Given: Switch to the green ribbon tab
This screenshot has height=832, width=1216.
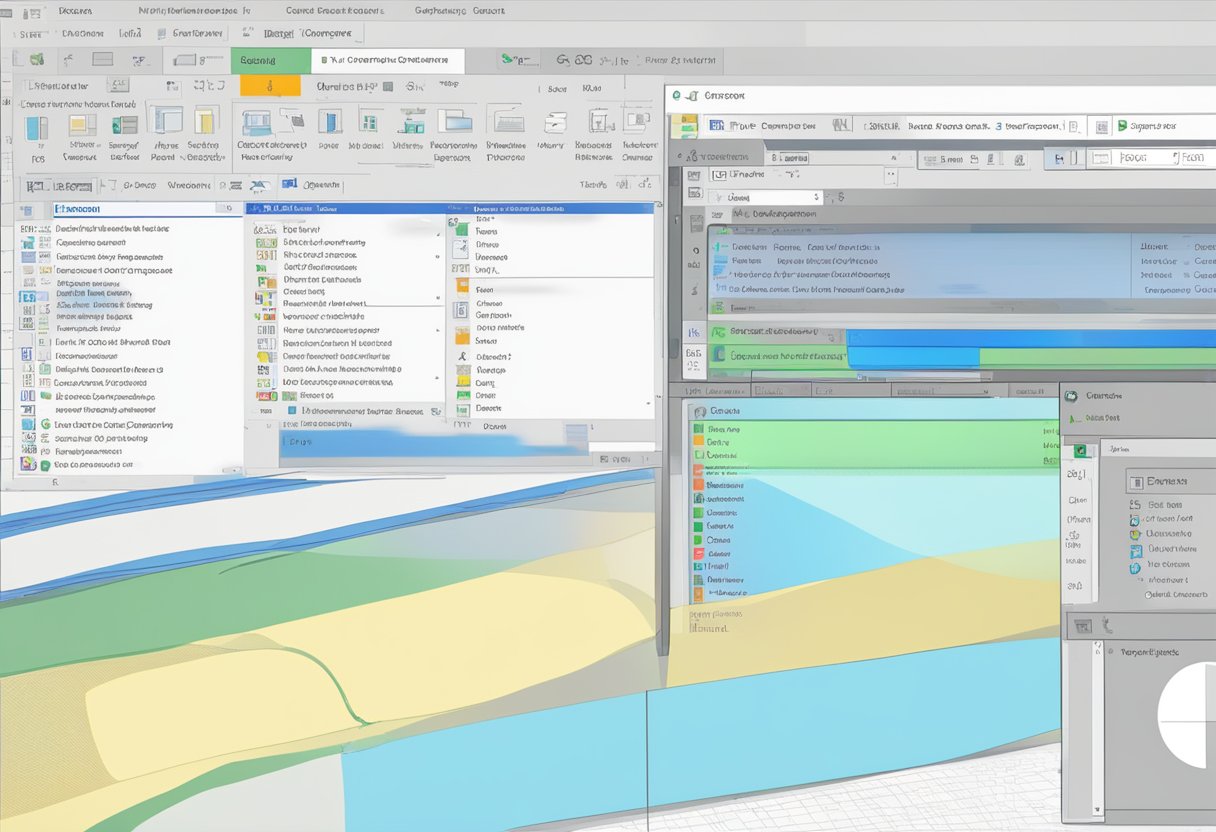Looking at the screenshot, I should coord(270,60).
